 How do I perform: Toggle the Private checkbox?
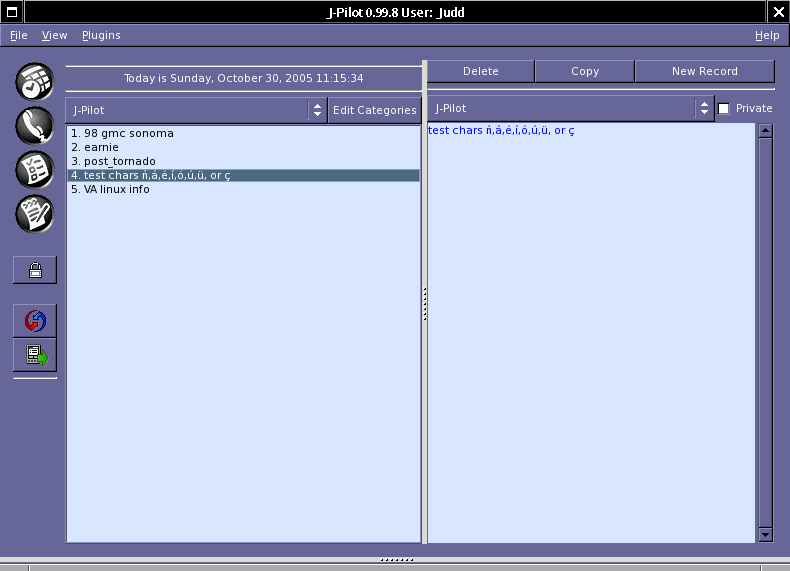click(723, 108)
